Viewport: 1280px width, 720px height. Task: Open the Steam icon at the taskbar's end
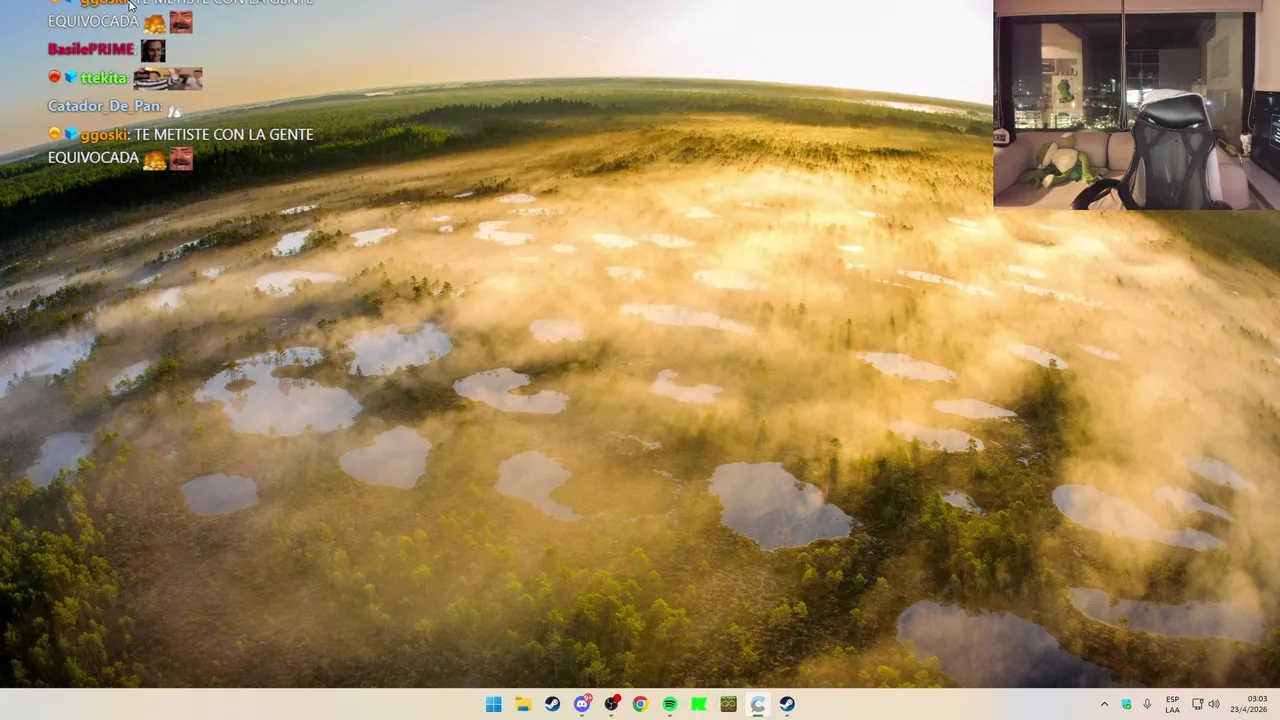pos(787,704)
